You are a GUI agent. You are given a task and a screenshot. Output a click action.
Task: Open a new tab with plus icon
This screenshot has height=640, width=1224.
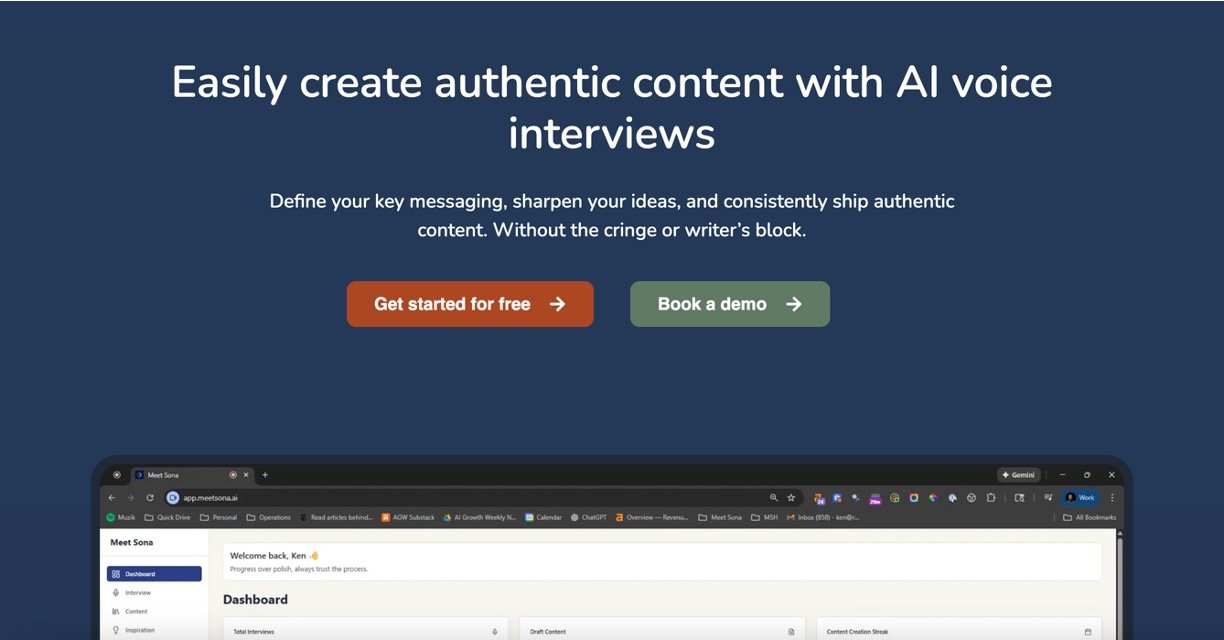click(x=265, y=475)
